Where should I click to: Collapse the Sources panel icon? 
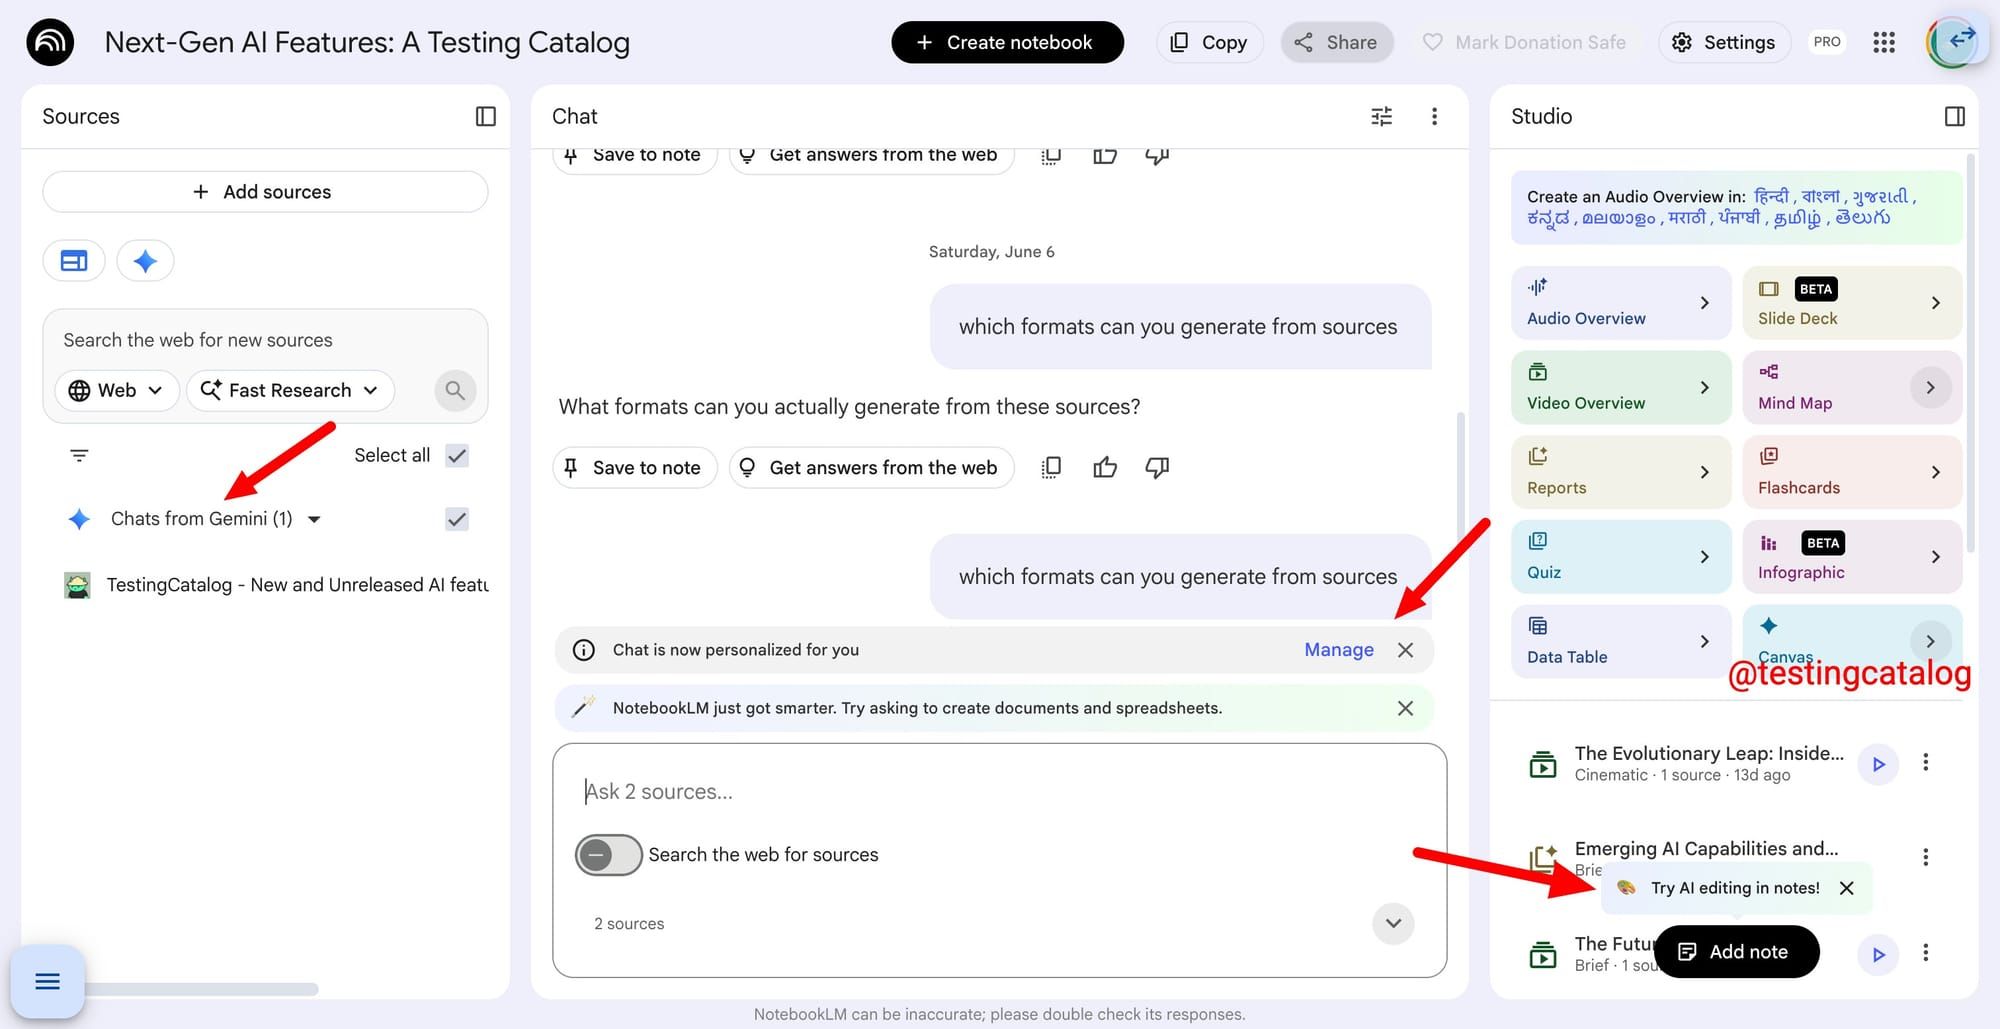pyautogui.click(x=485, y=117)
